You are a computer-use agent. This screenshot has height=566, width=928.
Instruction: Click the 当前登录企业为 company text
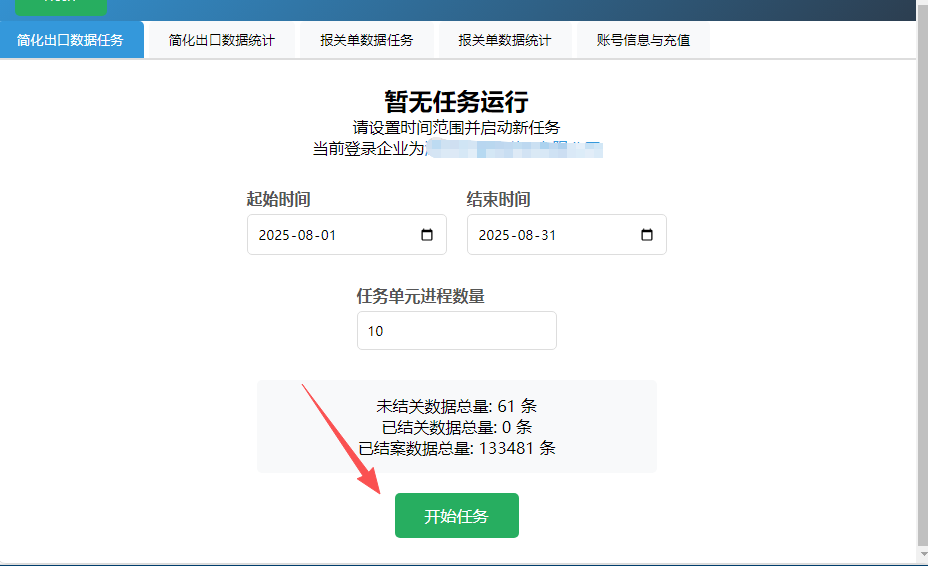coord(456,149)
